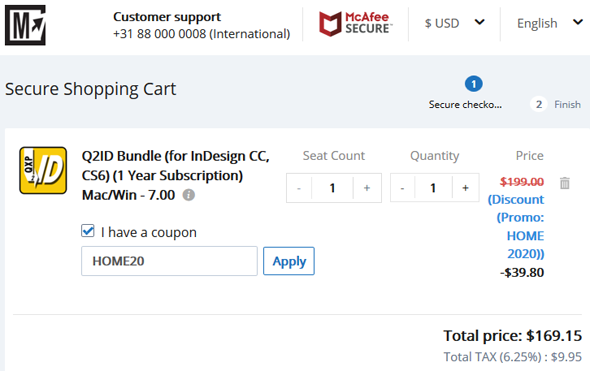The width and height of the screenshot is (590, 371).
Task: Uncheck the I have a coupon checkbox
Action: (88, 231)
